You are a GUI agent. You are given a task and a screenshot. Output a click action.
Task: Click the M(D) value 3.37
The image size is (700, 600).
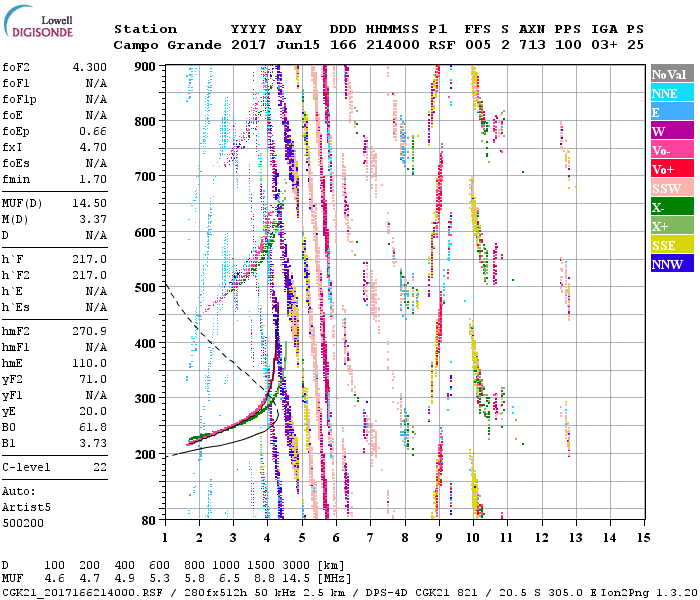(93, 220)
